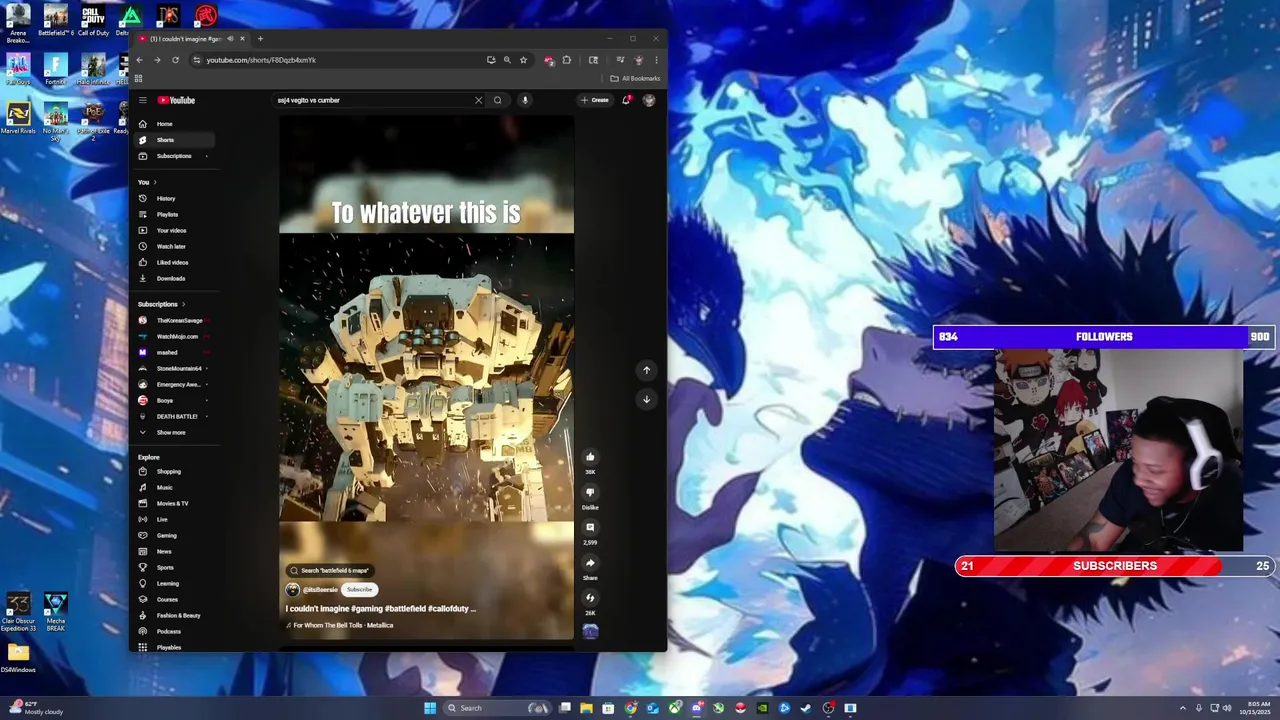Viewport: 1280px width, 720px height.
Task: Show hidden system tray icons chevron
Action: (x=1183, y=708)
